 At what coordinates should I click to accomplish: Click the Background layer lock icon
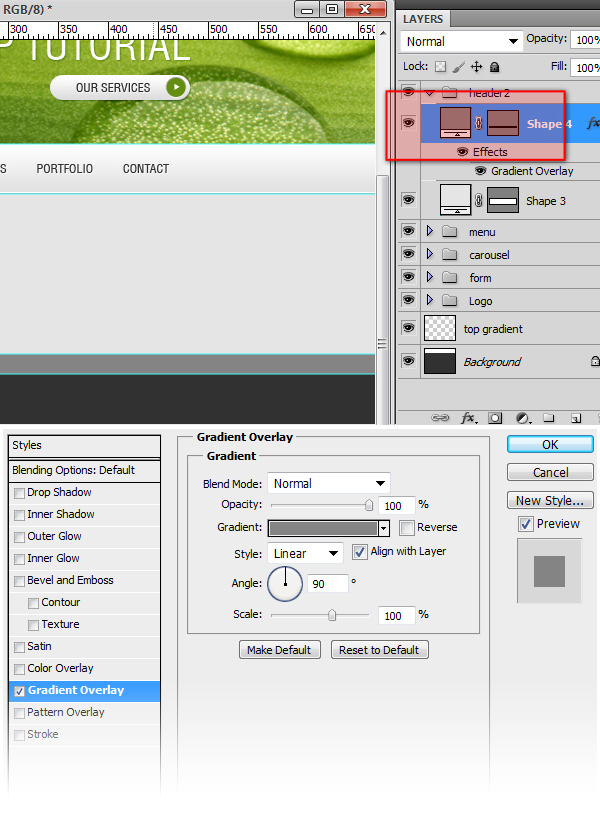595,361
